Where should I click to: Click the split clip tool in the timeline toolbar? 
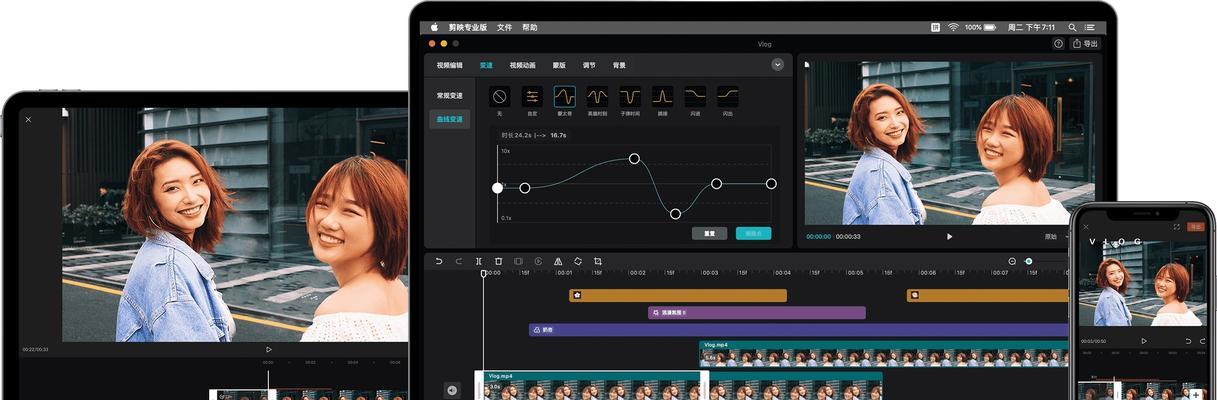(479, 261)
